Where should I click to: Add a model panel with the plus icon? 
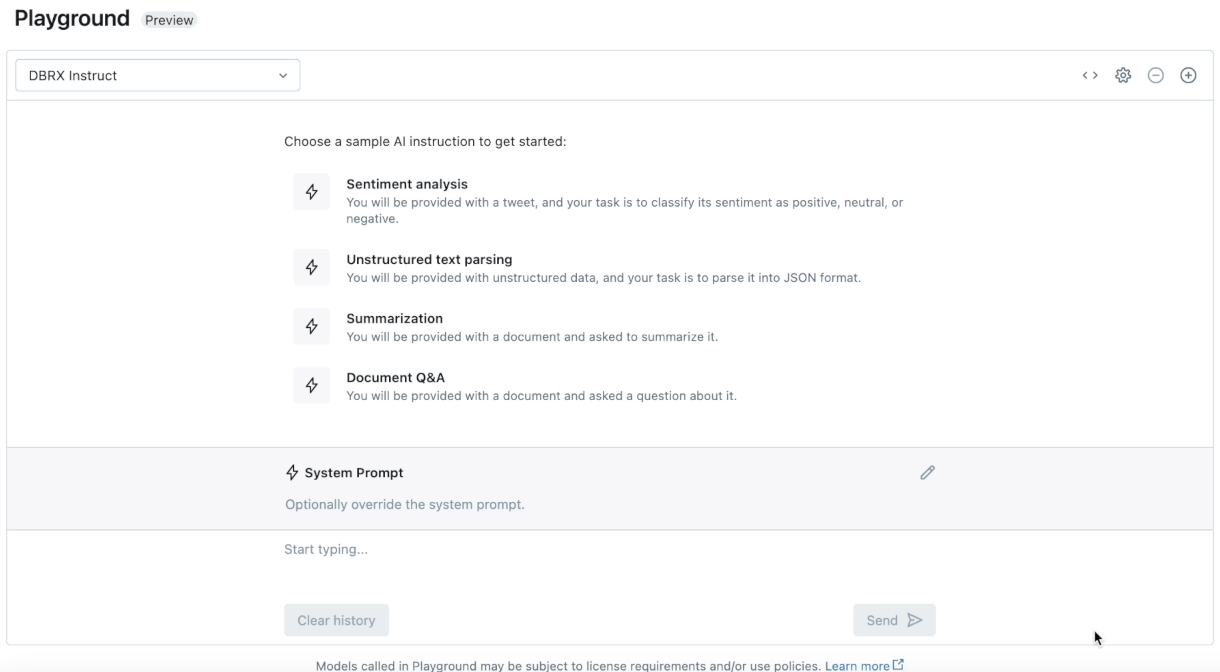pyautogui.click(x=1189, y=75)
